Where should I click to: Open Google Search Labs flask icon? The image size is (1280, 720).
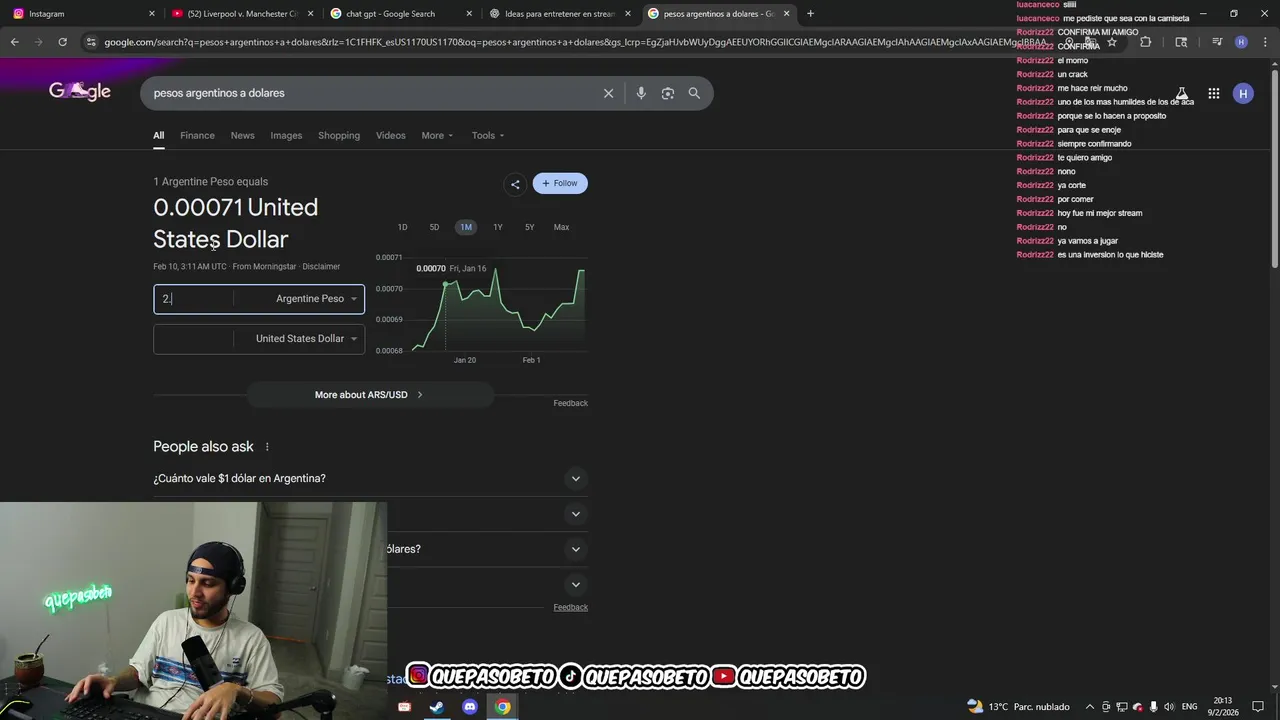point(1181,93)
